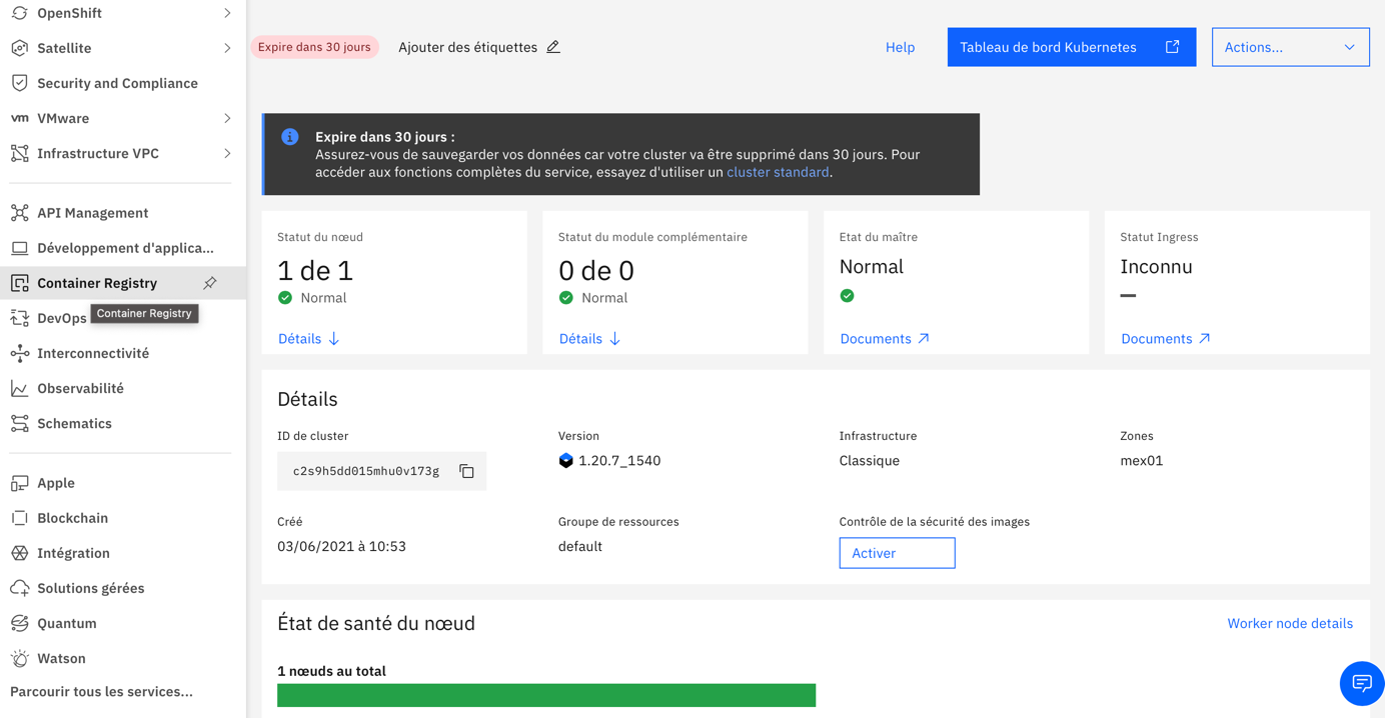Expand the Satellite submenu chevron
Image resolution: width=1390 pixels, height=721 pixels.
227,48
